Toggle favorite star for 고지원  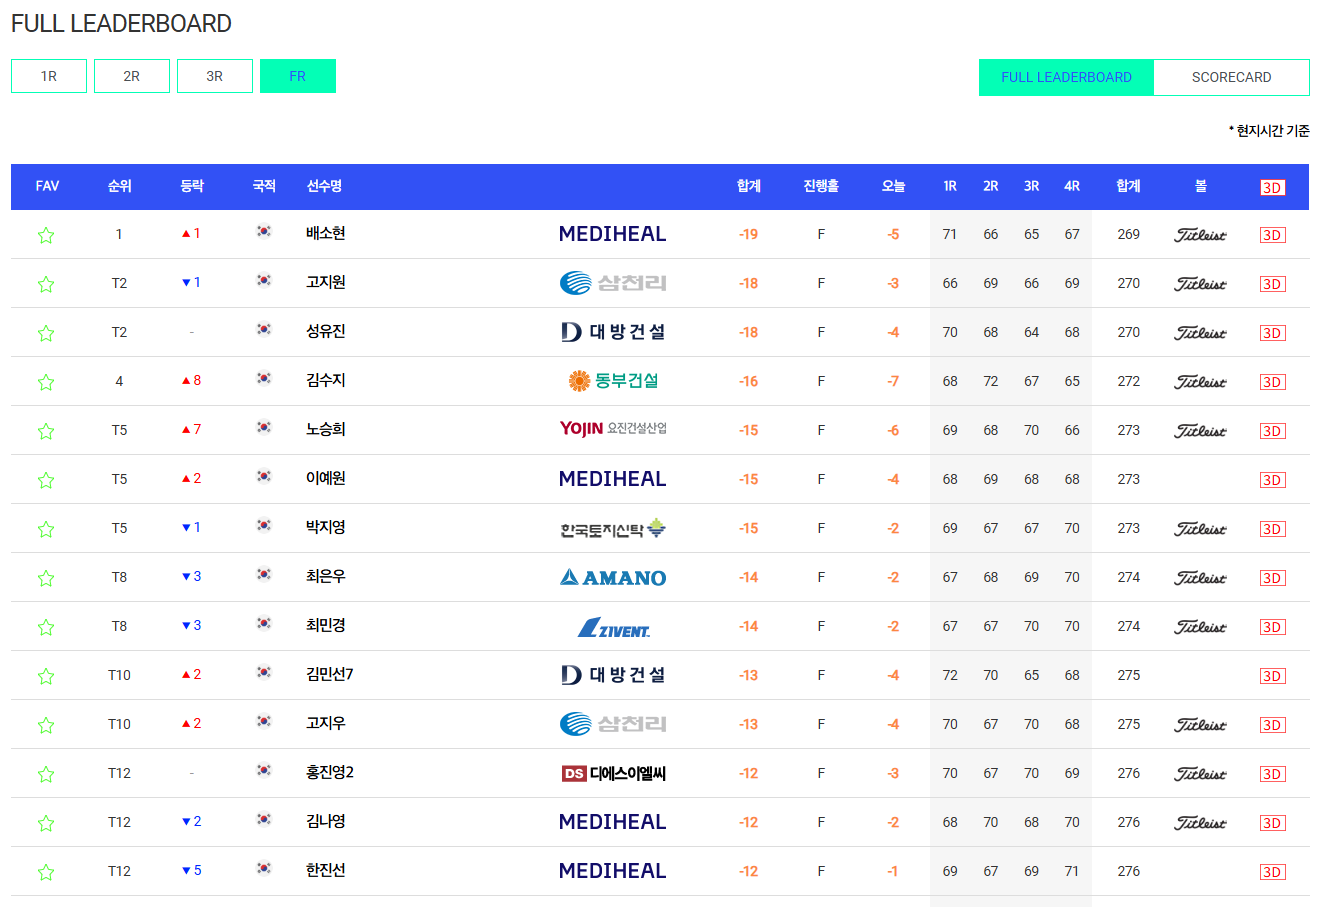(x=46, y=284)
